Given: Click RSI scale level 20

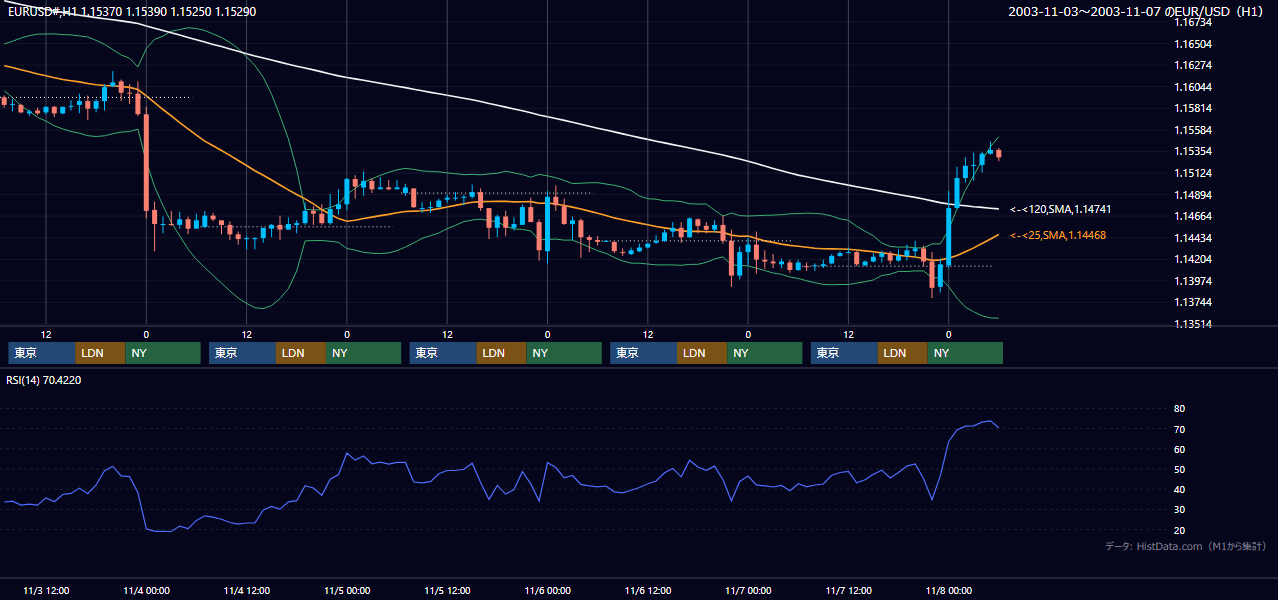Looking at the screenshot, I should (x=1180, y=531).
